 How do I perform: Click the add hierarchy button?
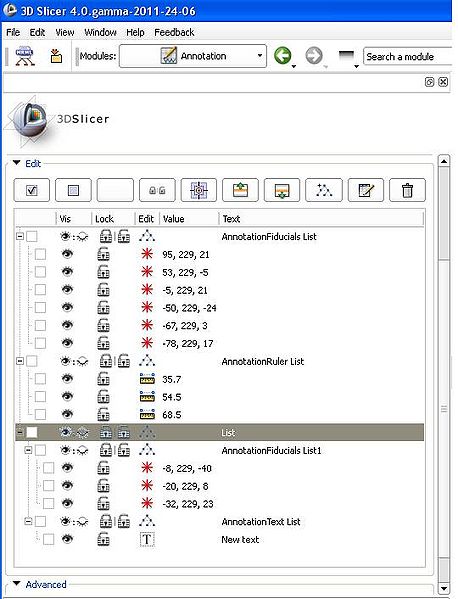coord(324,190)
